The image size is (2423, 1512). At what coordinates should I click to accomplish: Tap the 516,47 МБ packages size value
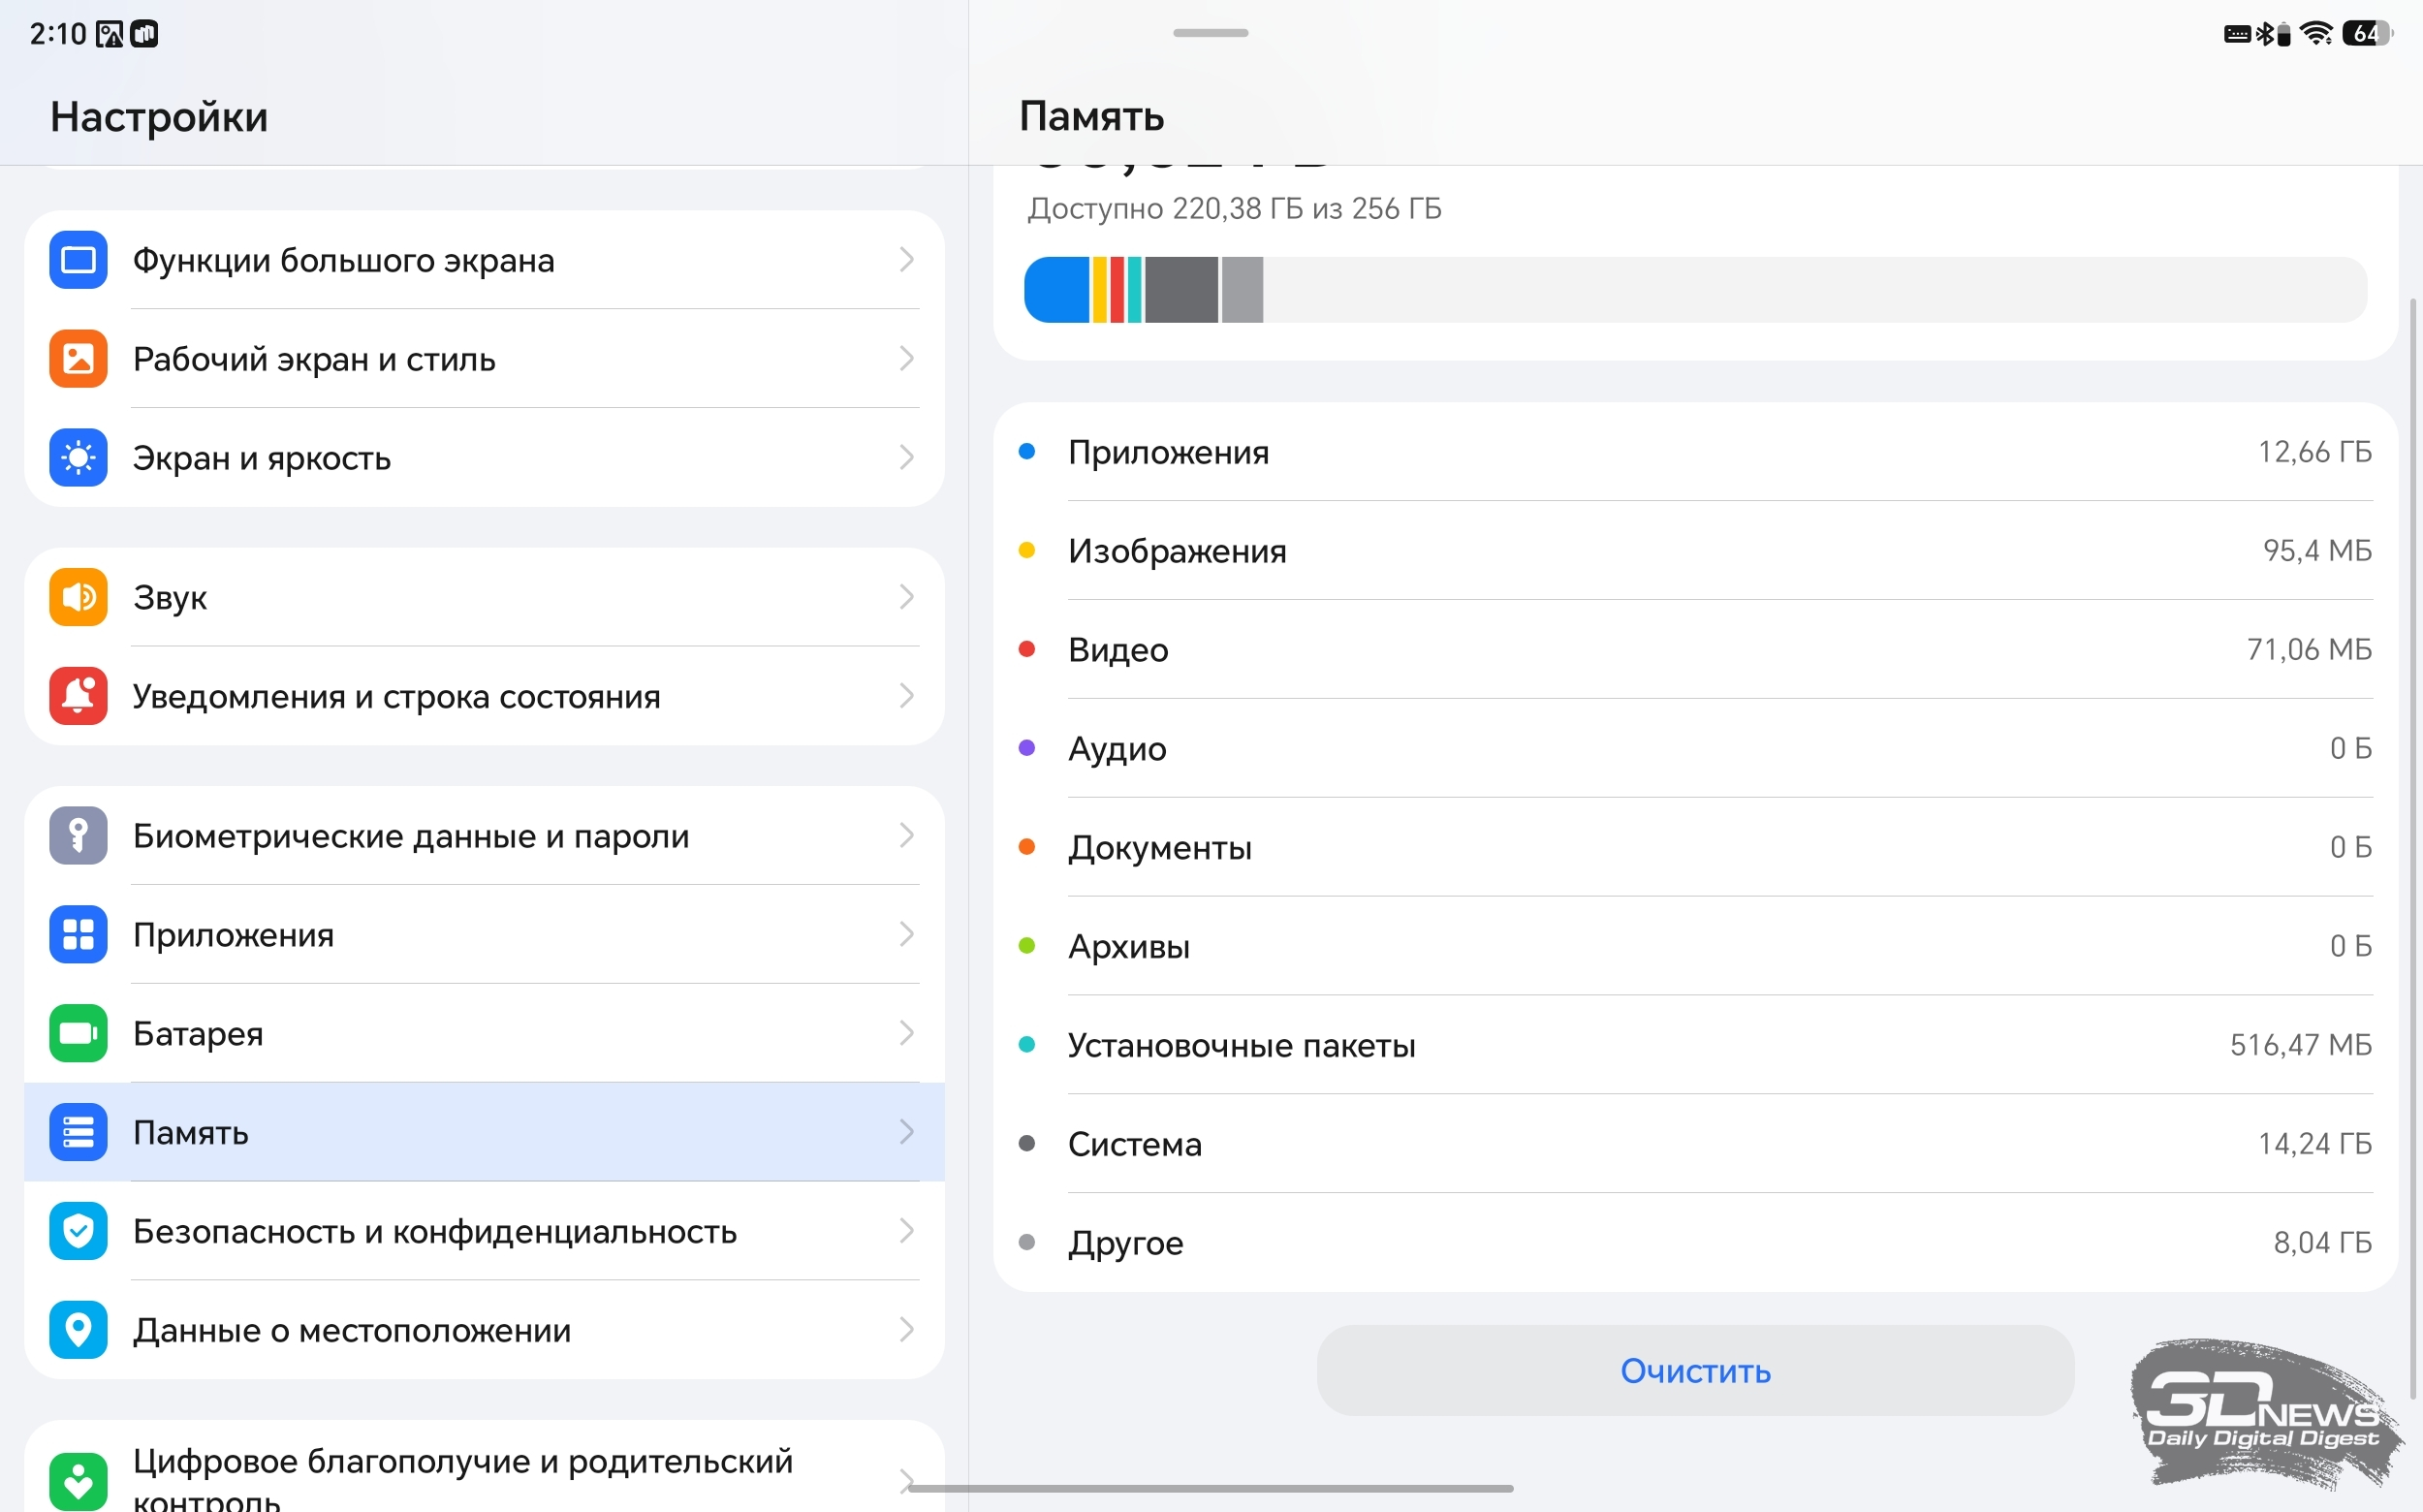tap(2301, 1045)
